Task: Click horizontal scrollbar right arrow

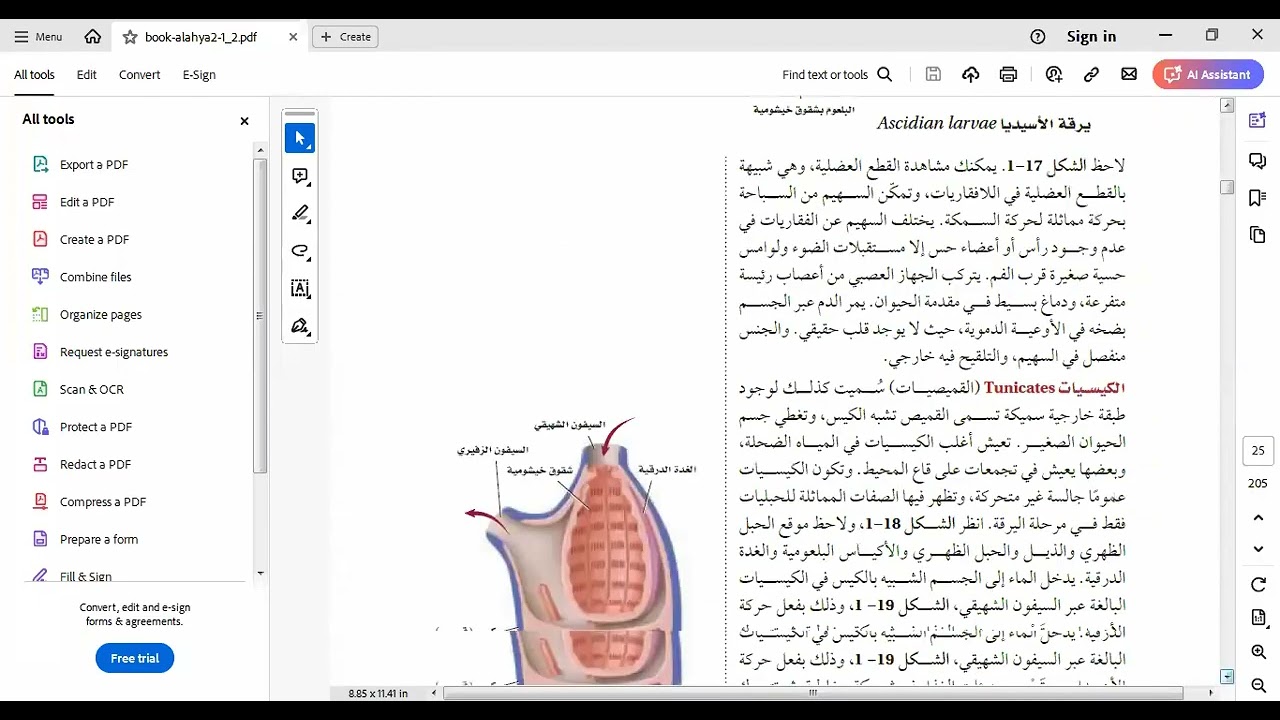Action: tap(1211, 693)
